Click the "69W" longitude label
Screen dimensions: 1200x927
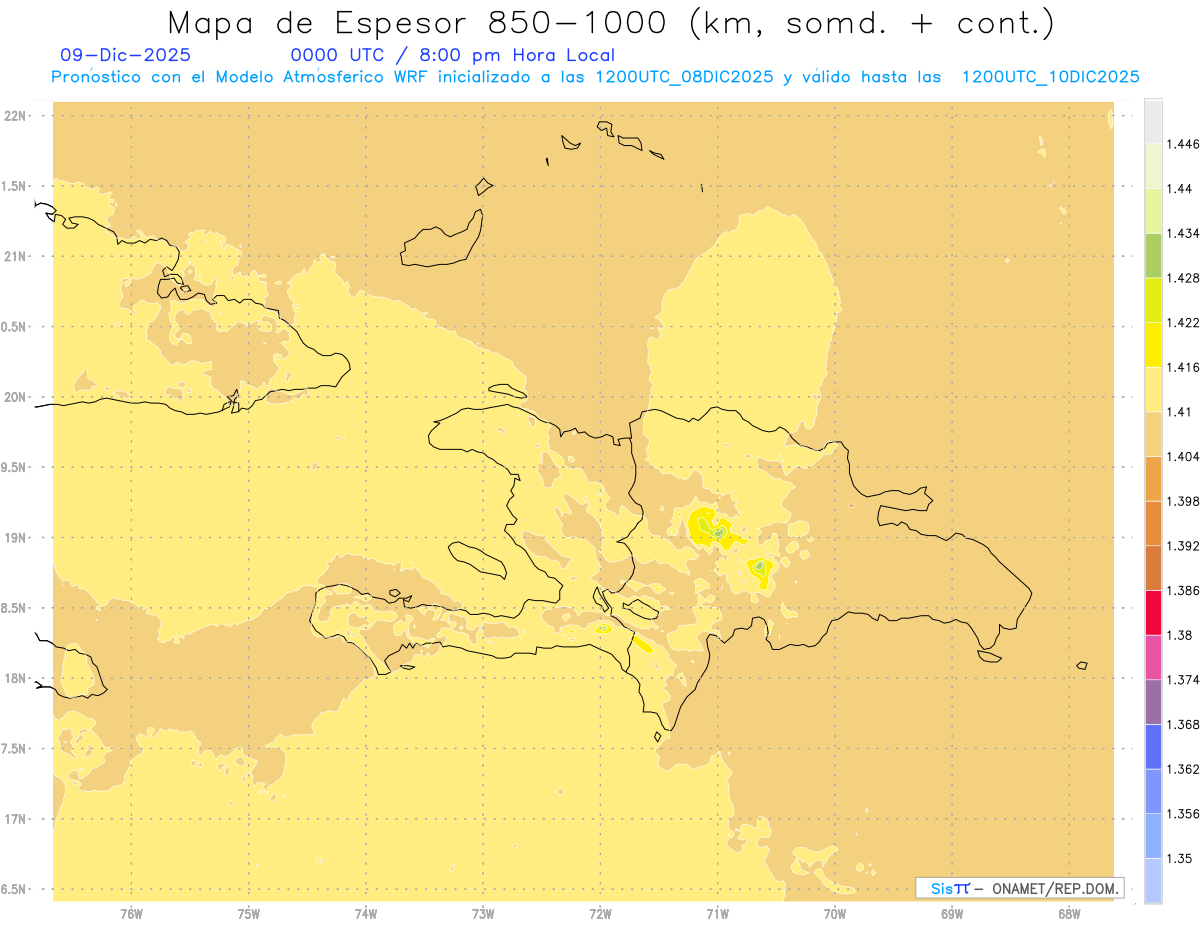click(952, 913)
